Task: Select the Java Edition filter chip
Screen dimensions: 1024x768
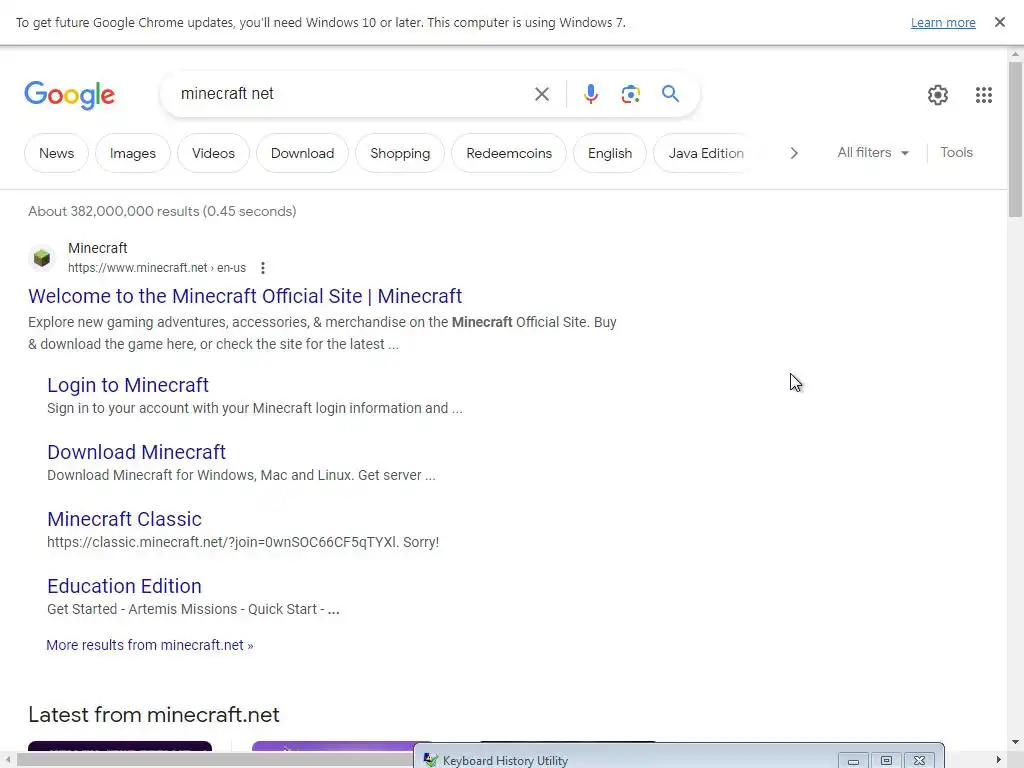Action: pyautogui.click(x=705, y=153)
